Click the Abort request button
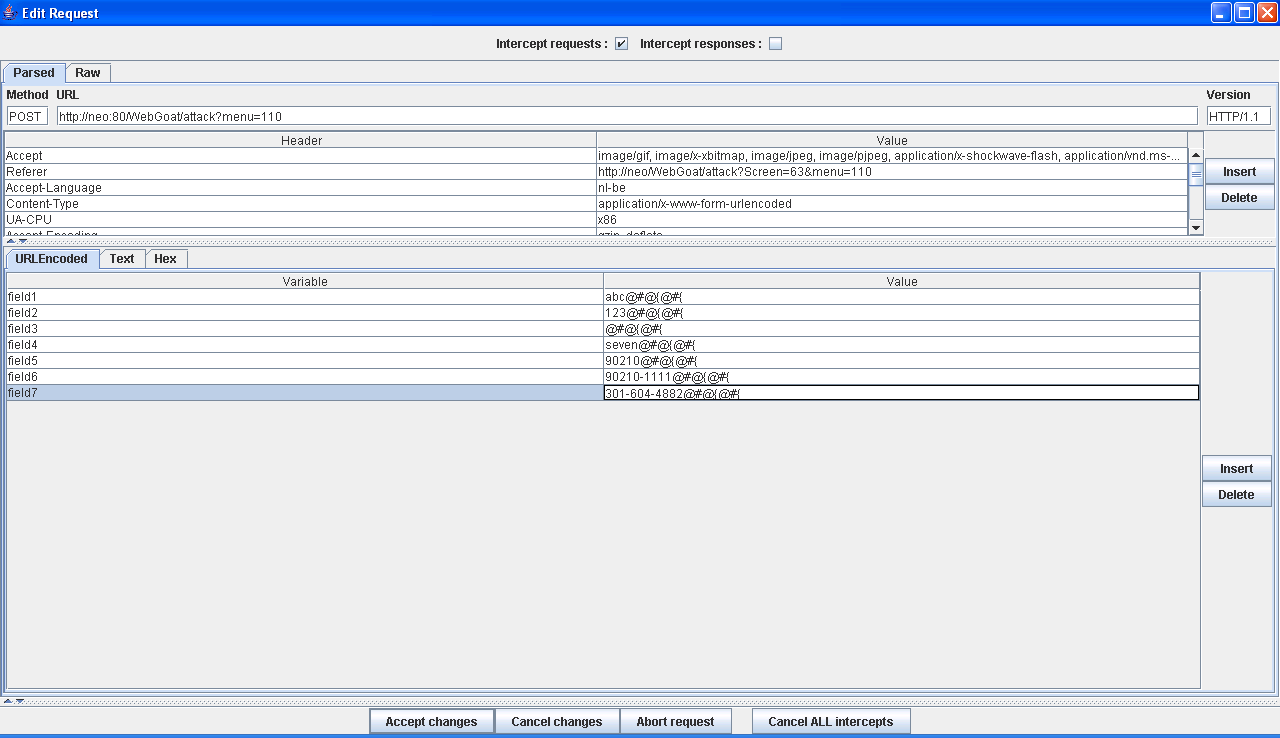This screenshot has width=1280, height=738. pyautogui.click(x=675, y=721)
